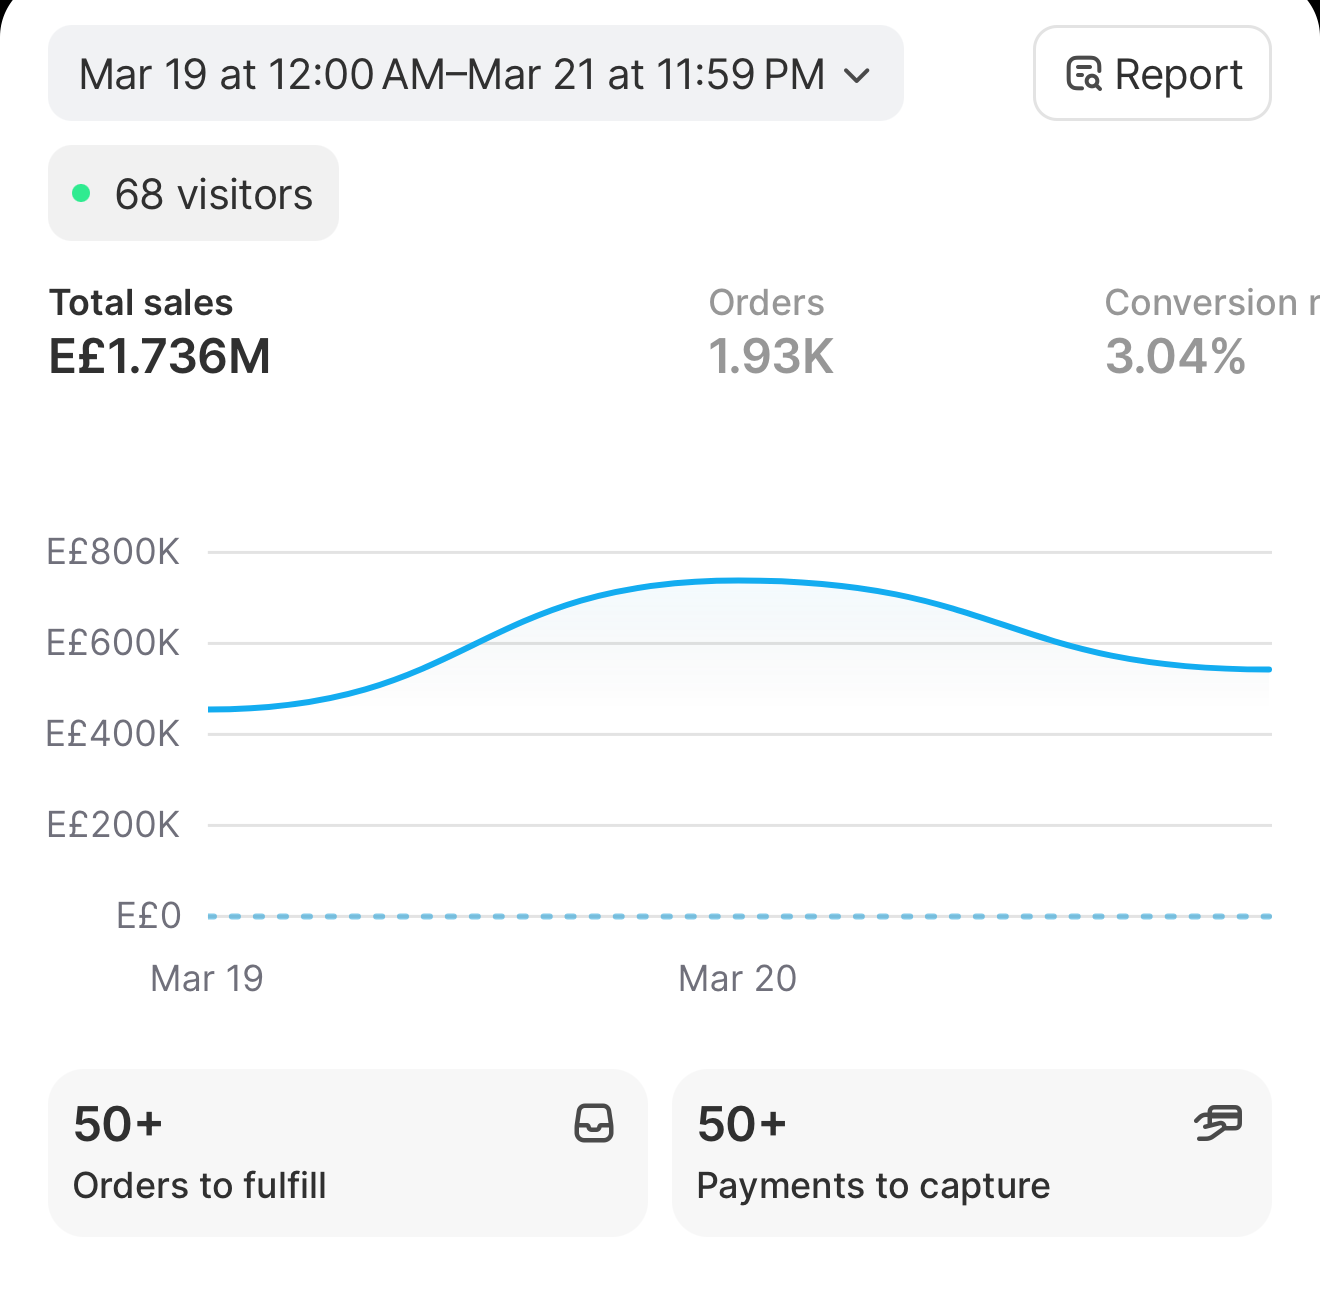This screenshot has height=1289, width=1320.
Task: Open the Payments to capture card
Action: point(972,1153)
